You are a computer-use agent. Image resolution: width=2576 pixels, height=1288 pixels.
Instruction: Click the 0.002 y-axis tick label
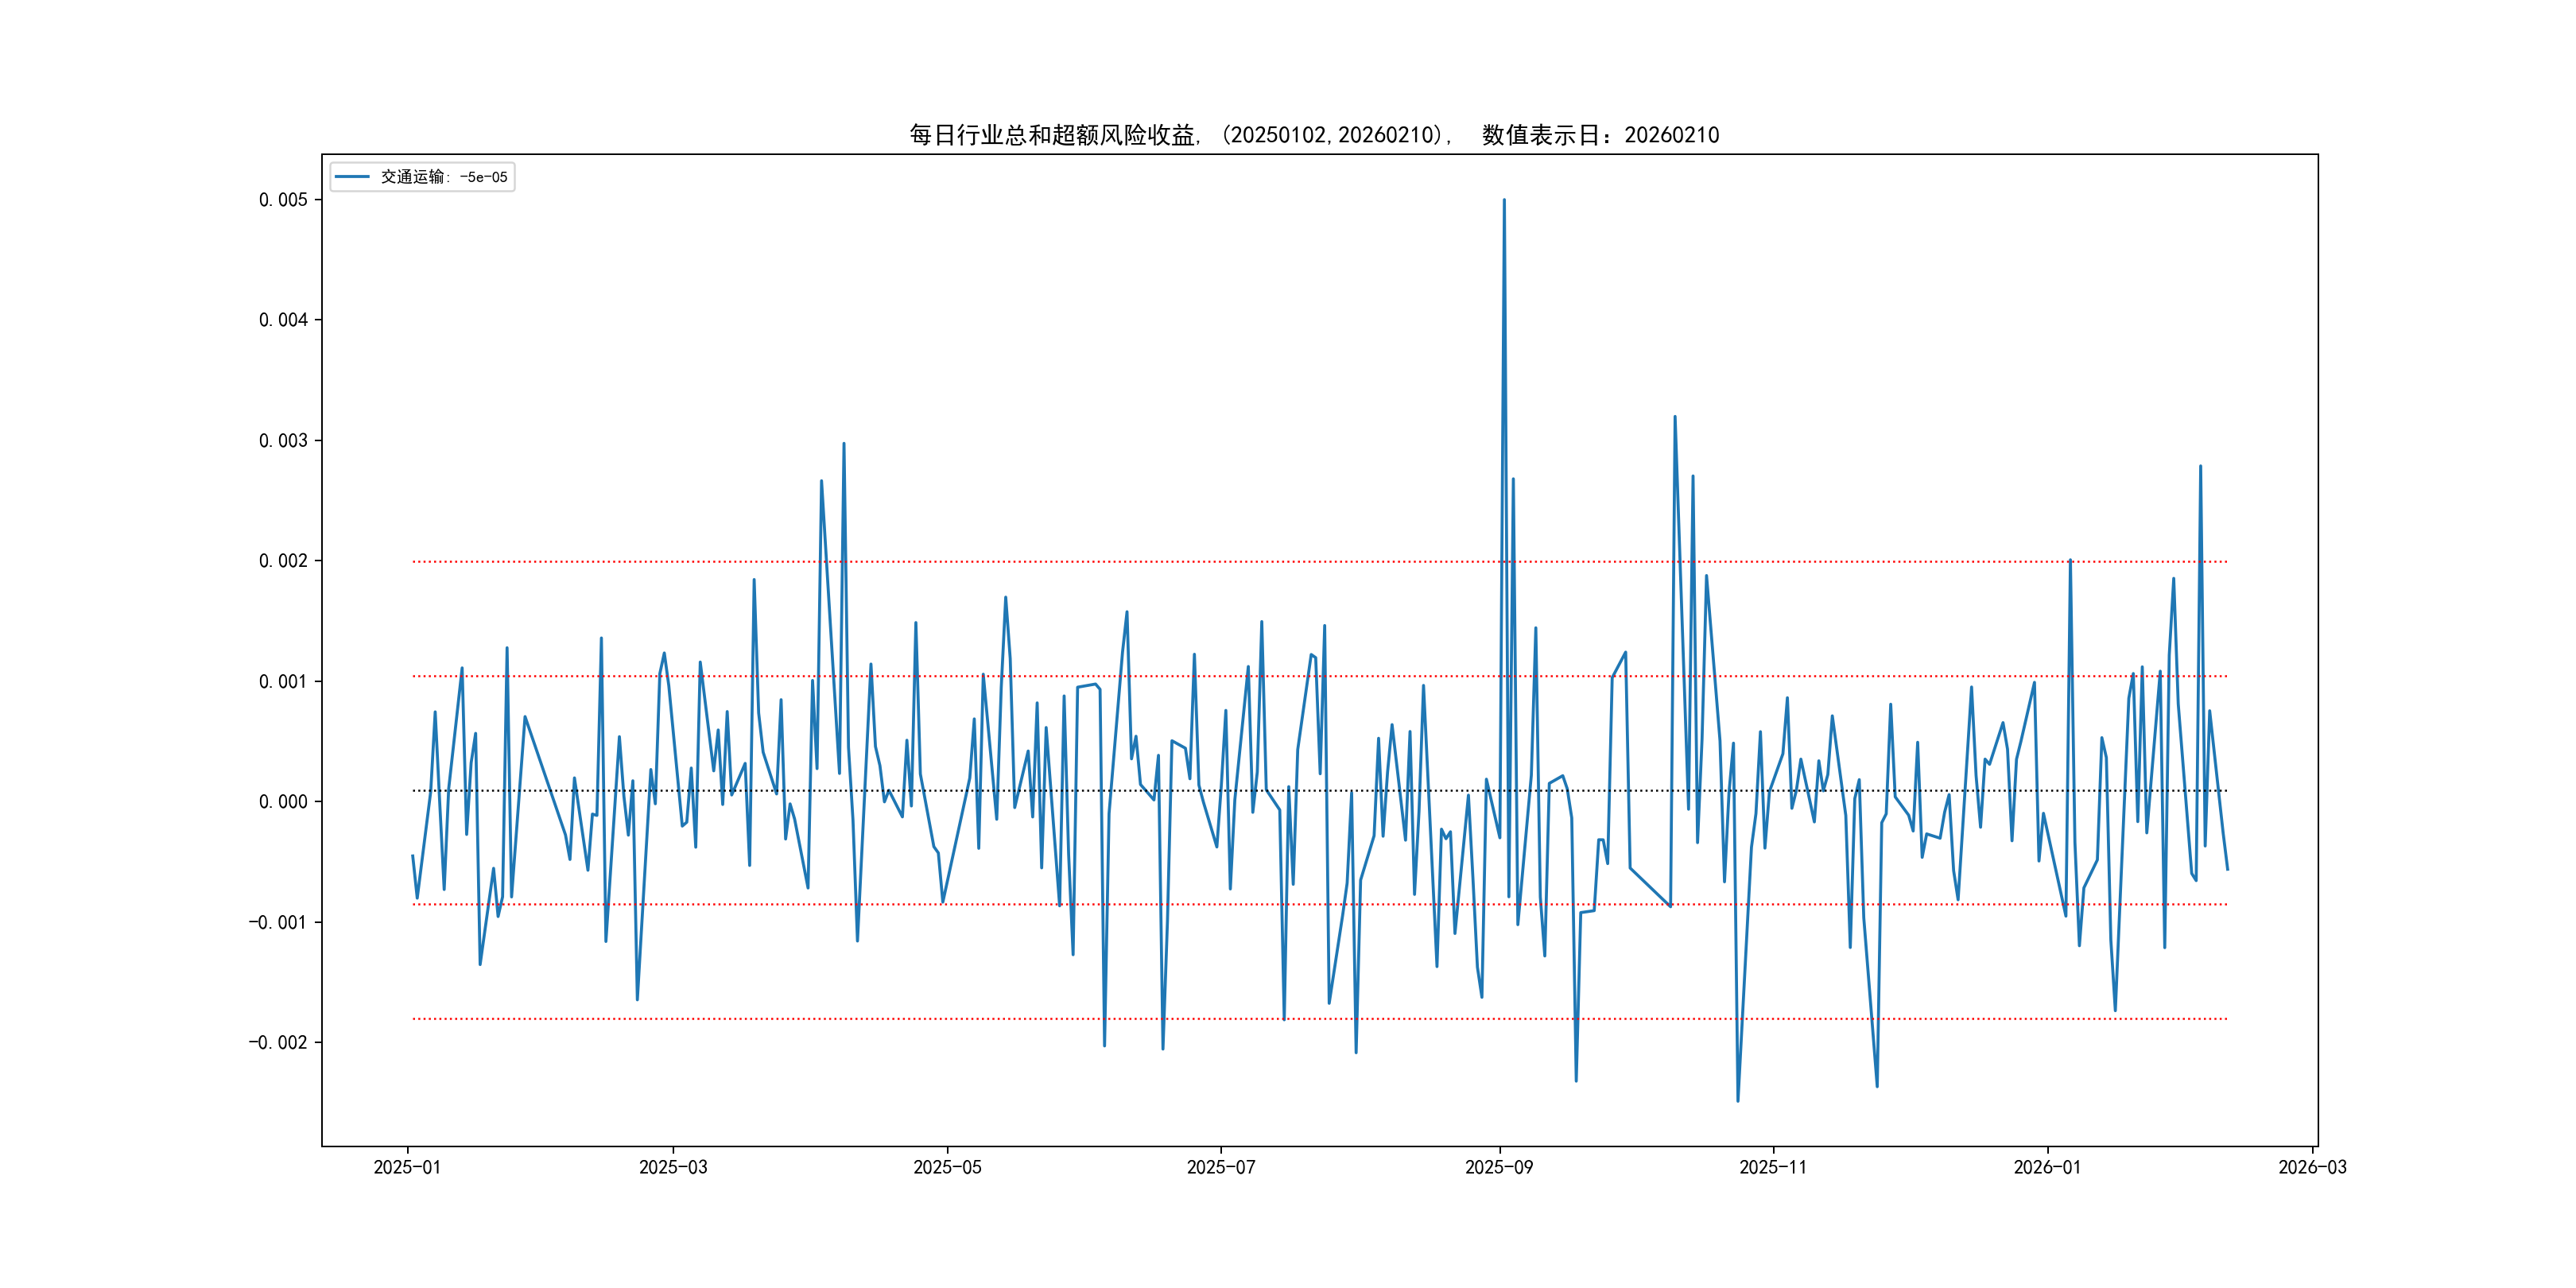pyautogui.click(x=283, y=561)
